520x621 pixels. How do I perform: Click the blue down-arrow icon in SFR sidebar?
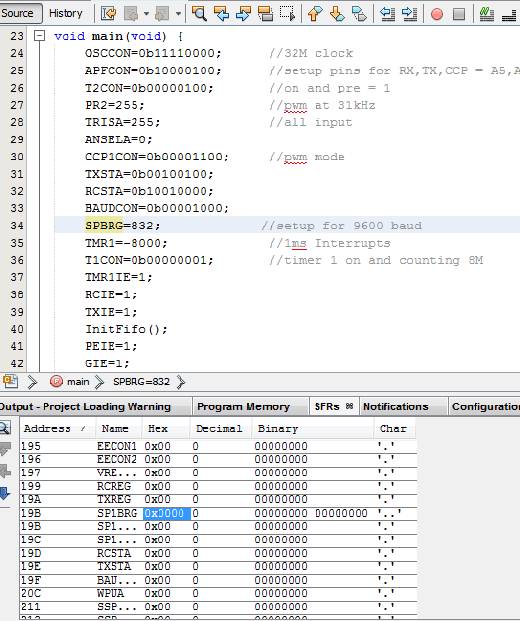[x=5, y=494]
